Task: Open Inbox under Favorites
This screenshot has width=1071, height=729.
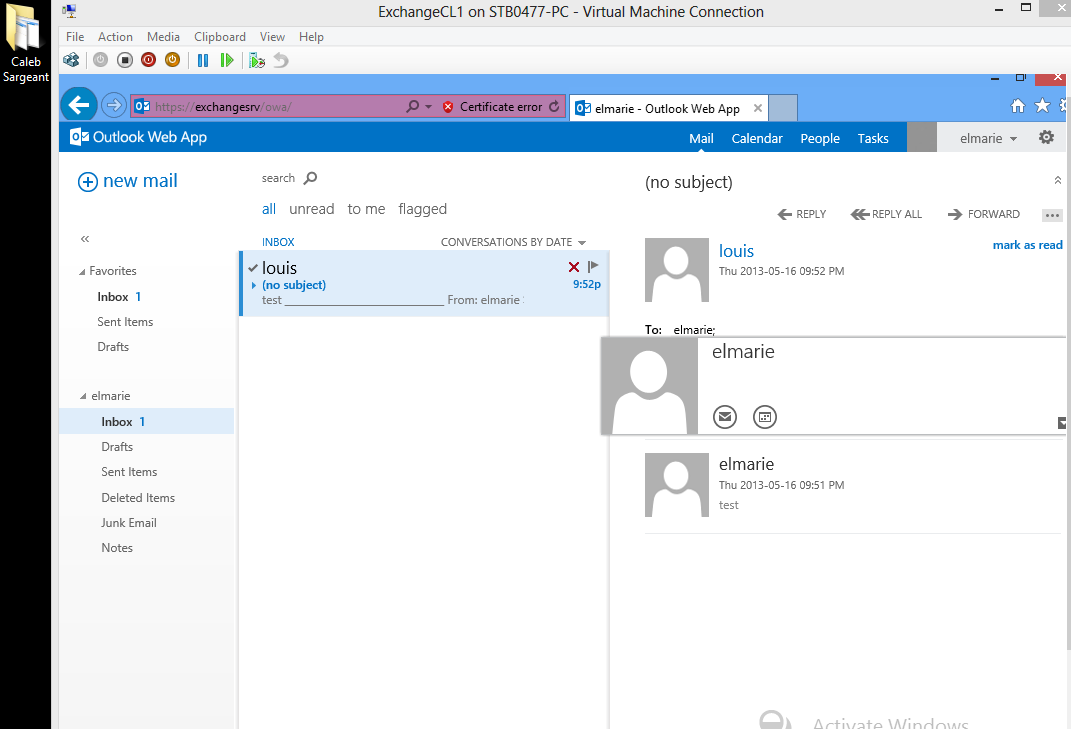Action: pos(119,297)
